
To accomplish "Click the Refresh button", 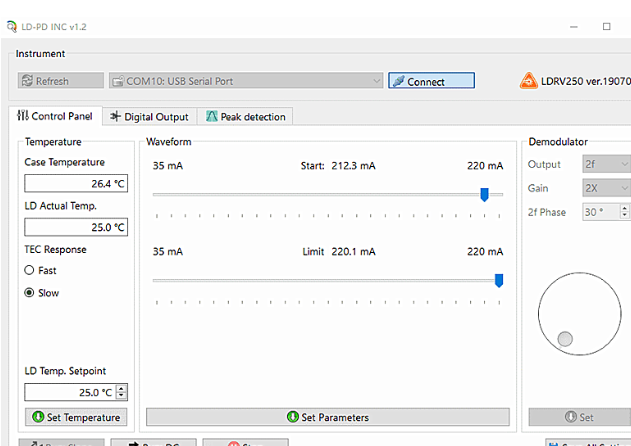I will [x=61, y=81].
